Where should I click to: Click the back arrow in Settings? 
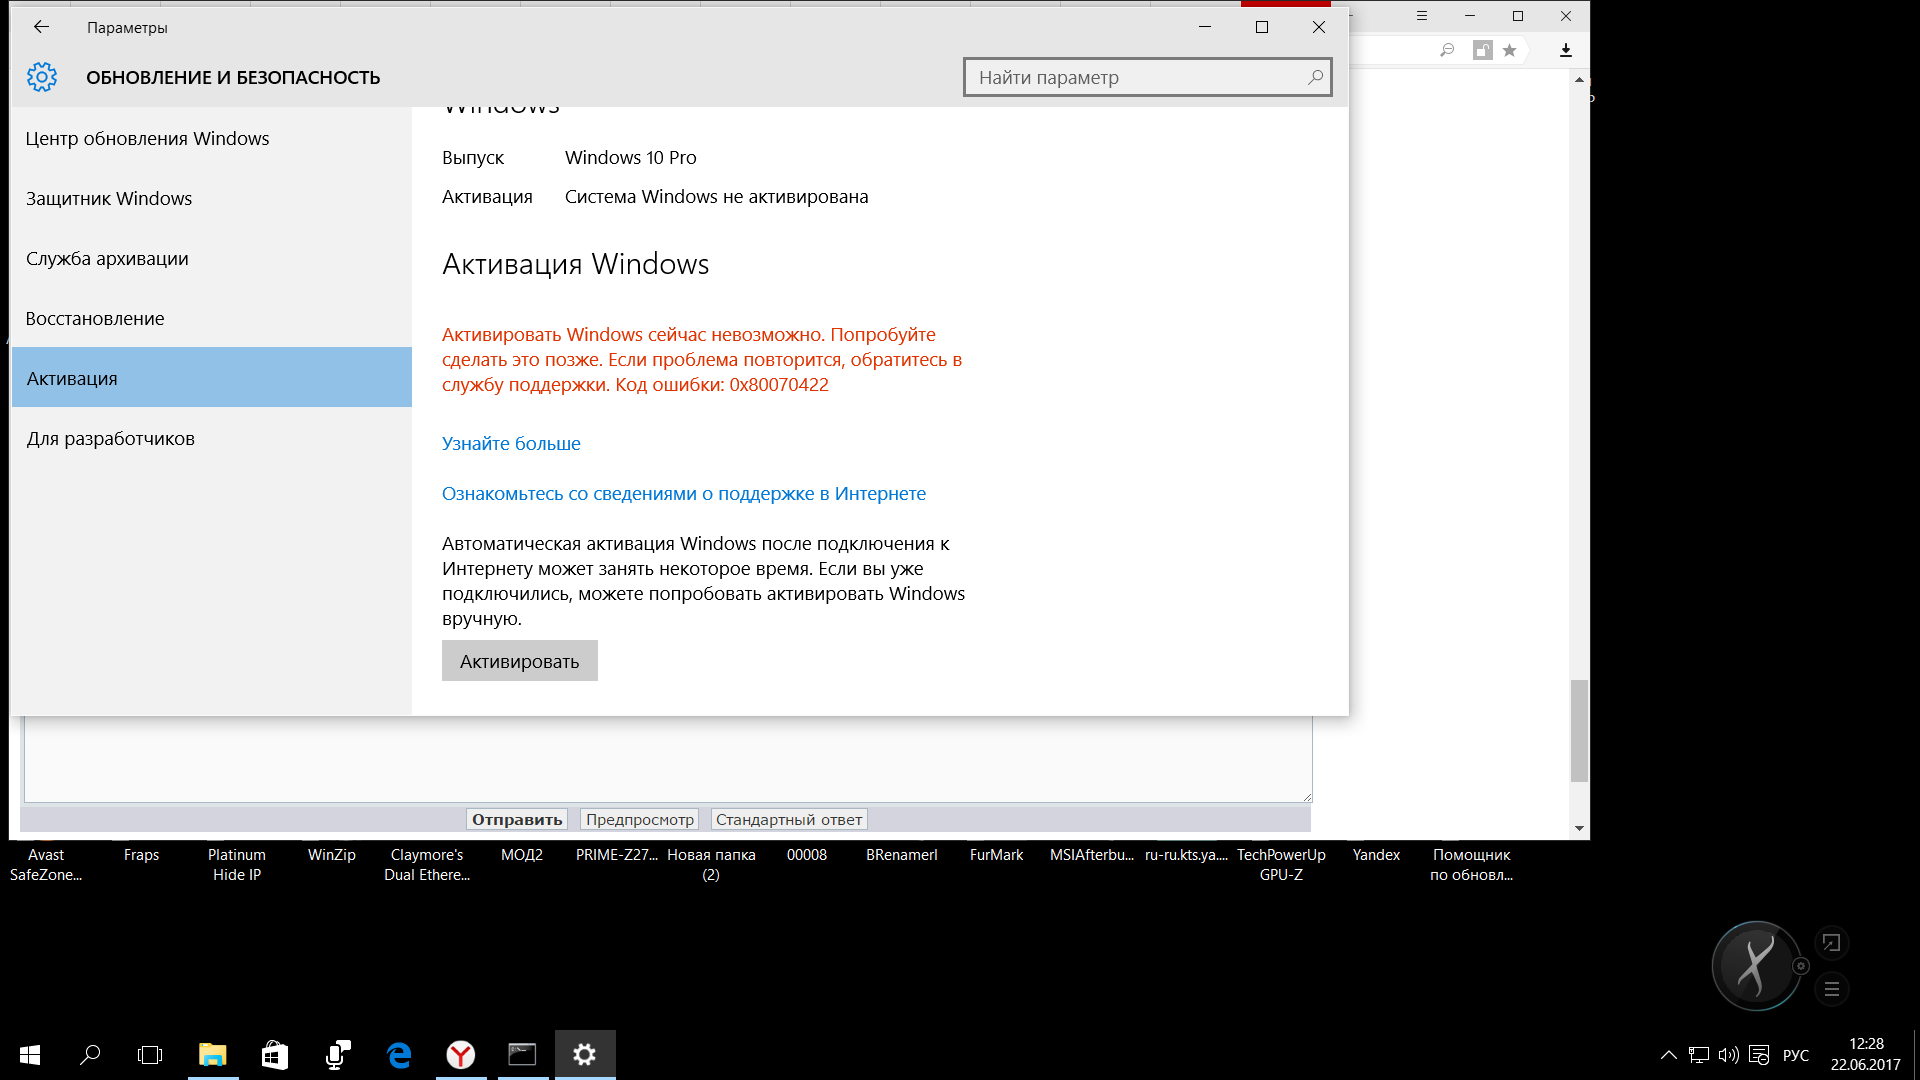click(41, 27)
